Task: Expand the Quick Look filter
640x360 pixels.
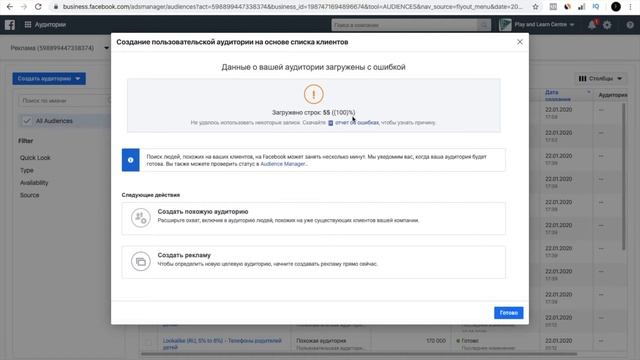Action: pos(35,158)
